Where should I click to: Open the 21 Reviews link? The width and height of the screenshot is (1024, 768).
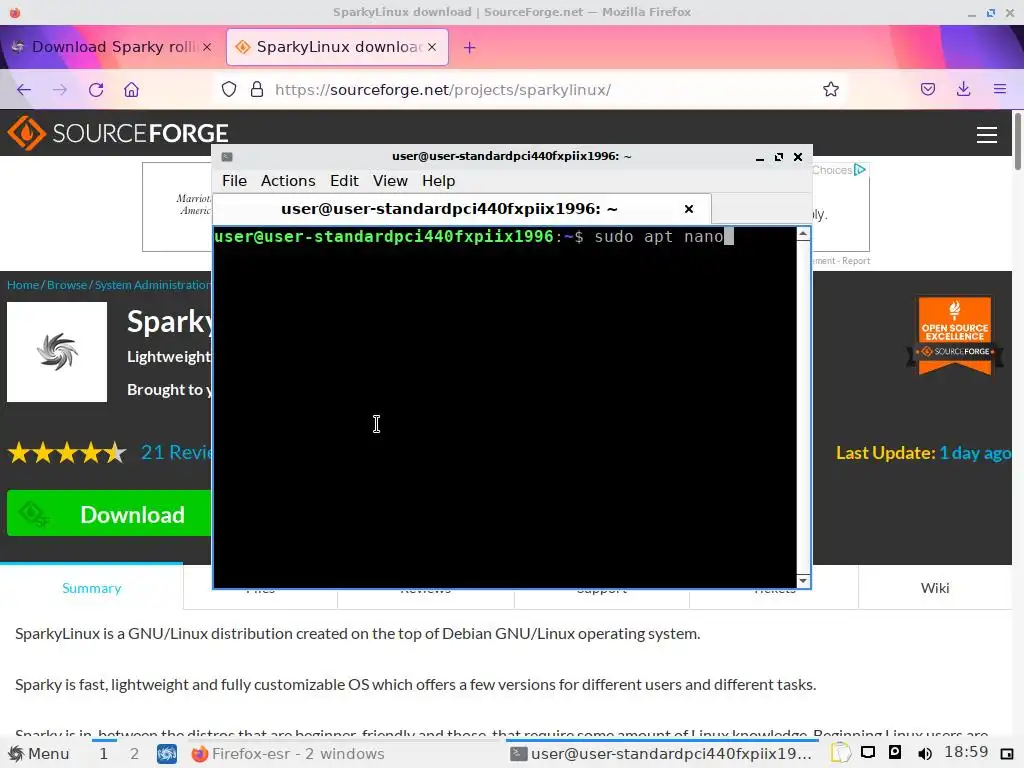(176, 452)
